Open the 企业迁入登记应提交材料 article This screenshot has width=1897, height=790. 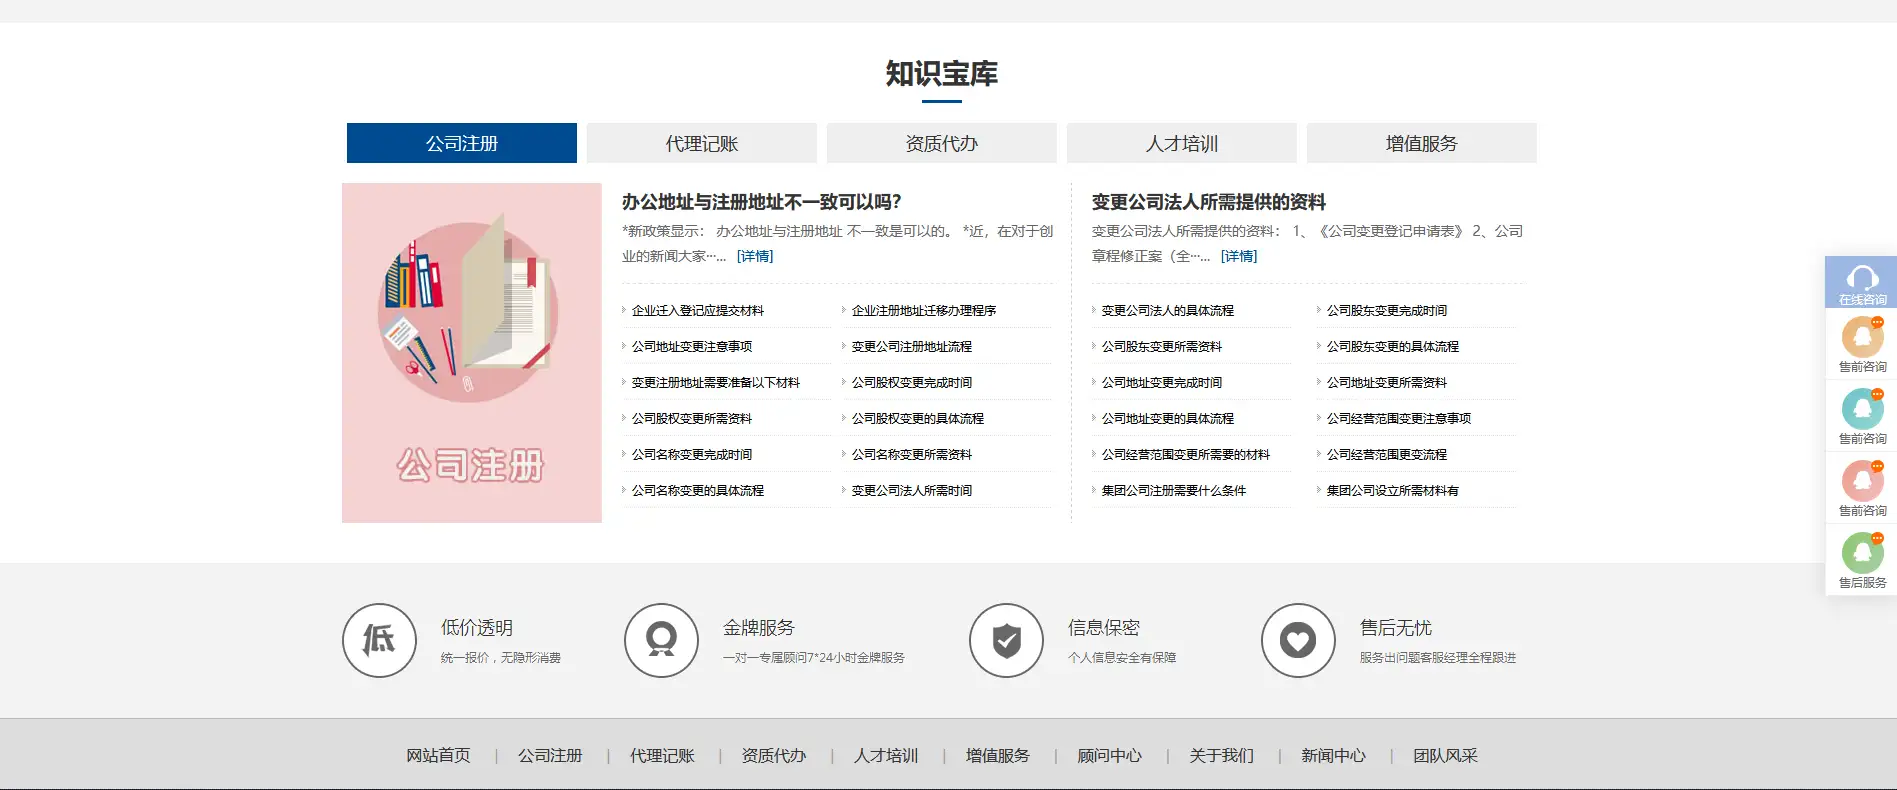click(x=697, y=311)
